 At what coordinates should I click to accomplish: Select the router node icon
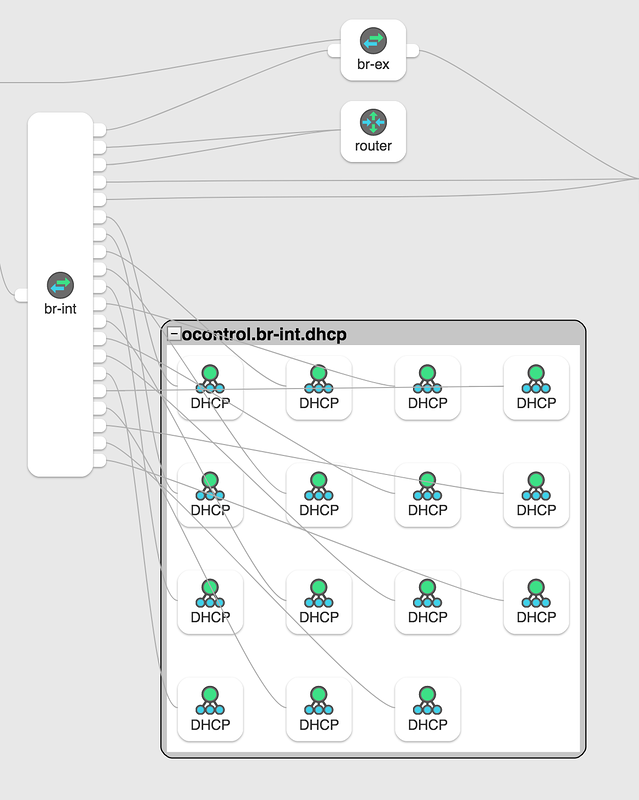[x=373, y=122]
